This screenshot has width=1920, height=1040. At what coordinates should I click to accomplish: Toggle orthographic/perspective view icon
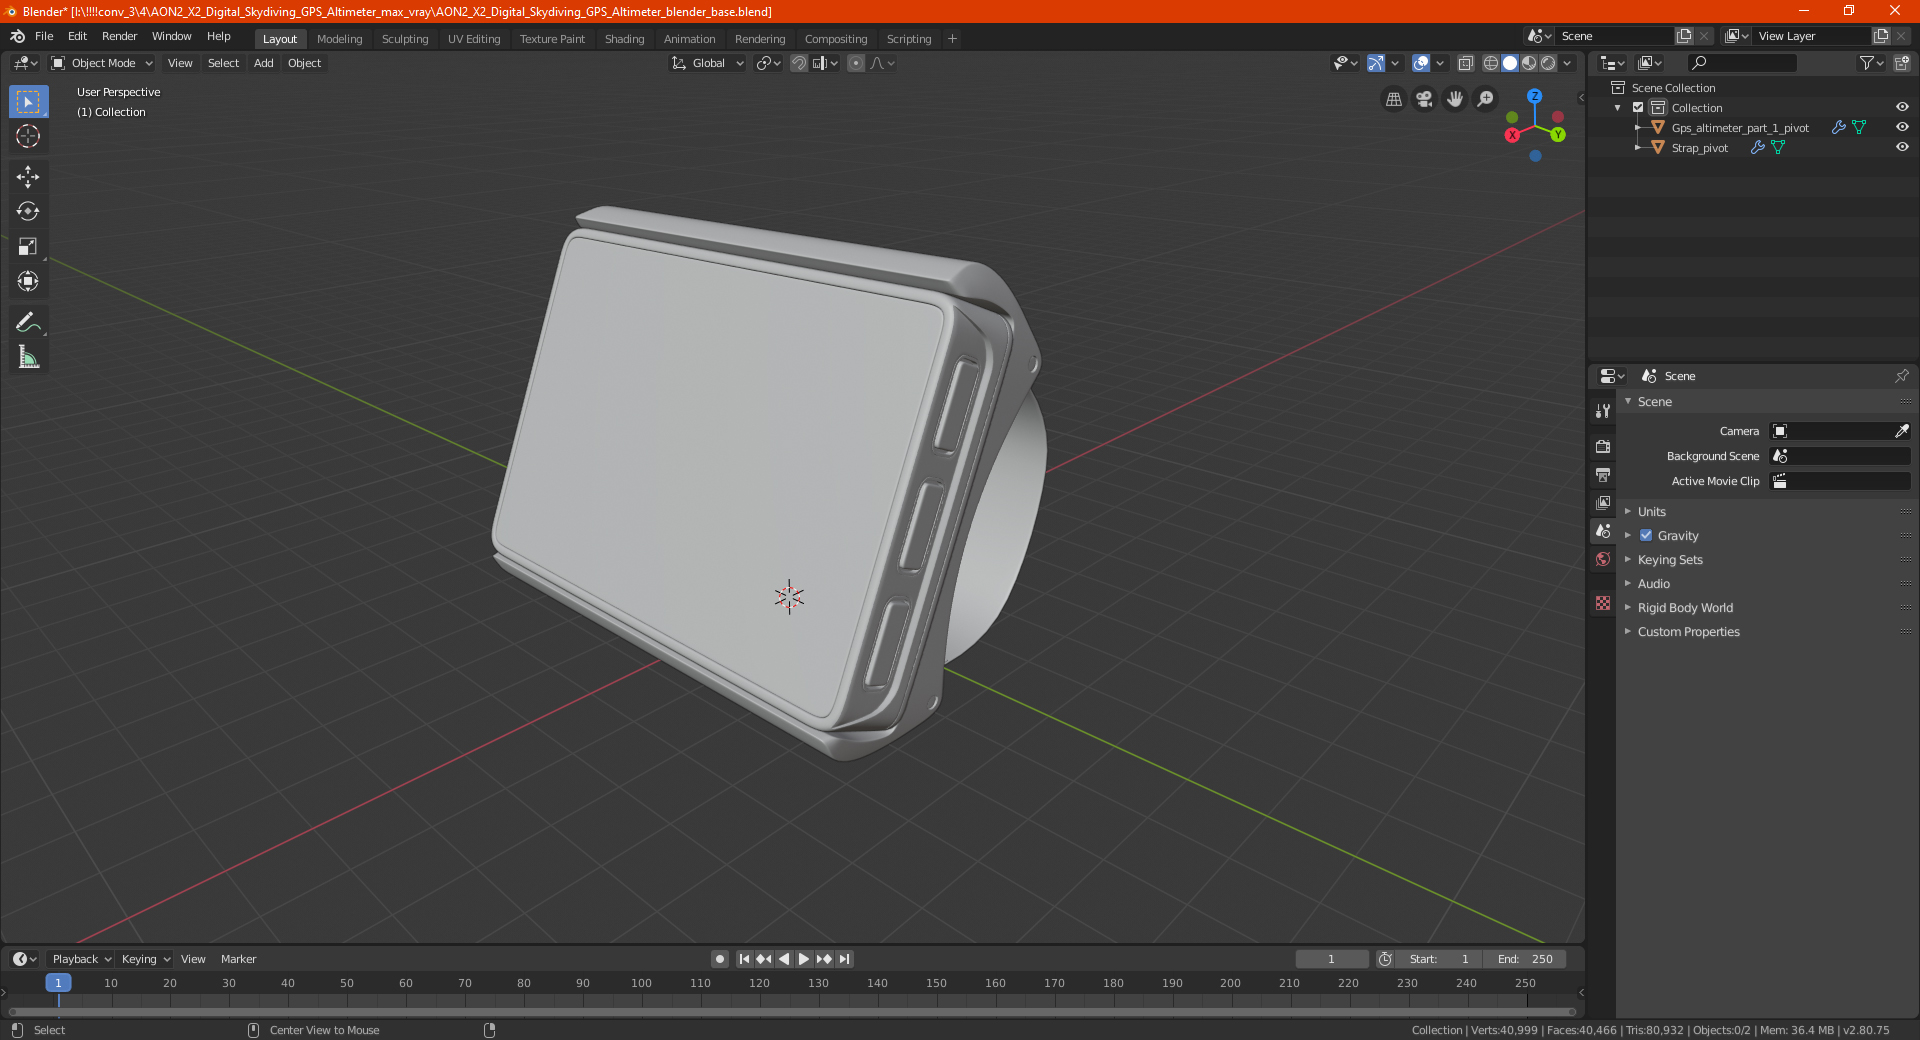[x=1394, y=99]
